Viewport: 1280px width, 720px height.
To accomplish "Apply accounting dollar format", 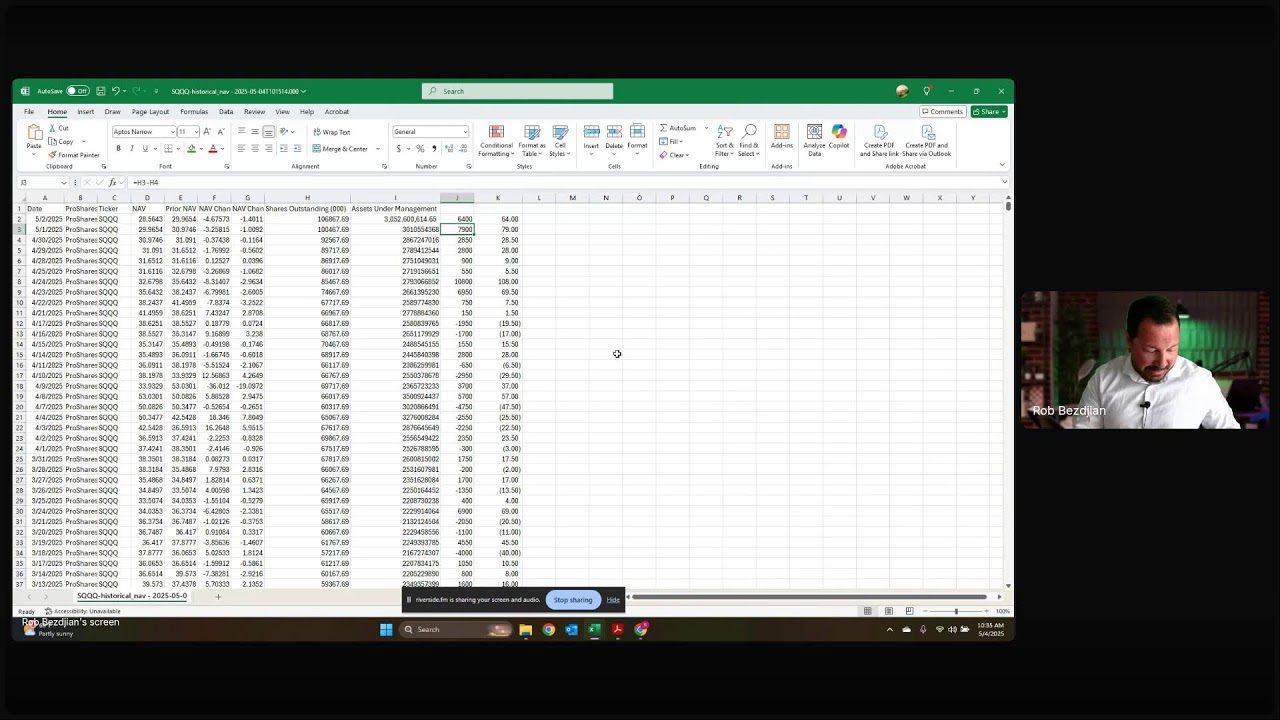I will coord(398,149).
